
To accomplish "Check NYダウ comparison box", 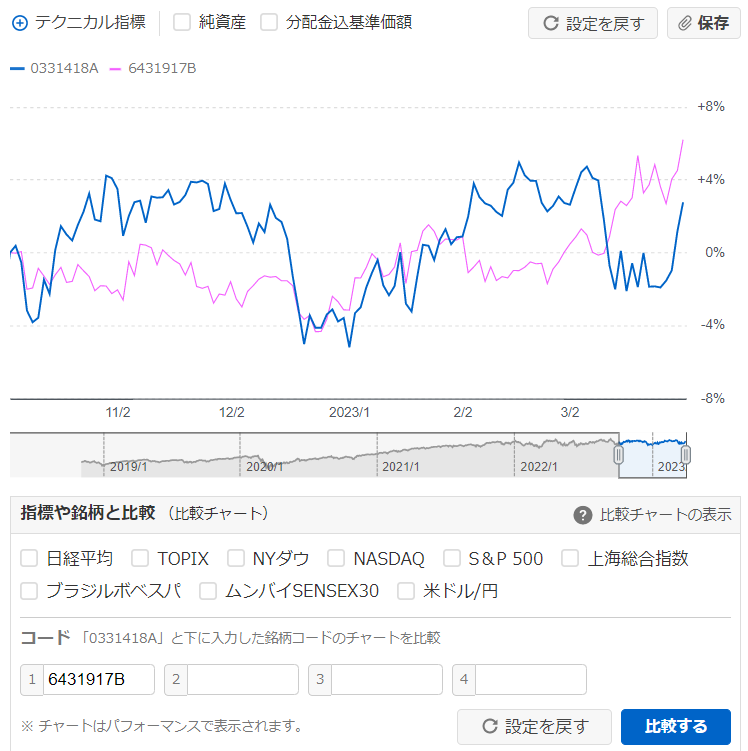I will pos(236,558).
